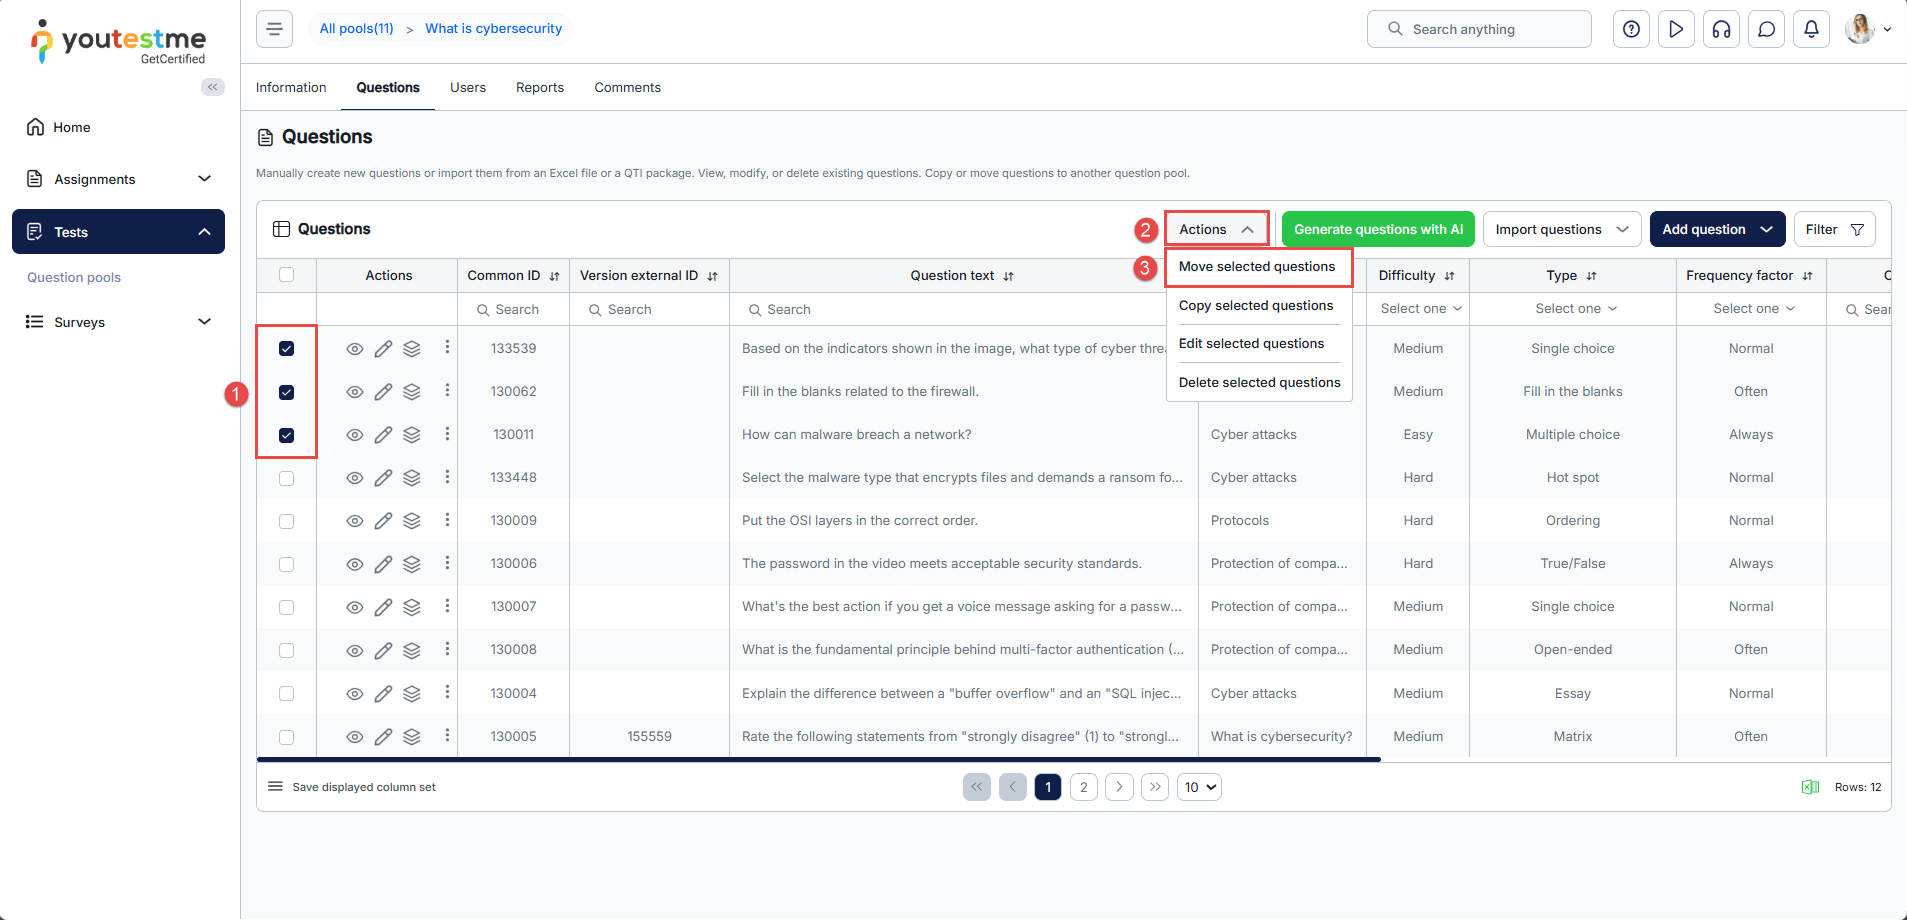Image resolution: width=1907 pixels, height=920 pixels.
Task: Click the headset support icon
Action: click(x=1721, y=30)
